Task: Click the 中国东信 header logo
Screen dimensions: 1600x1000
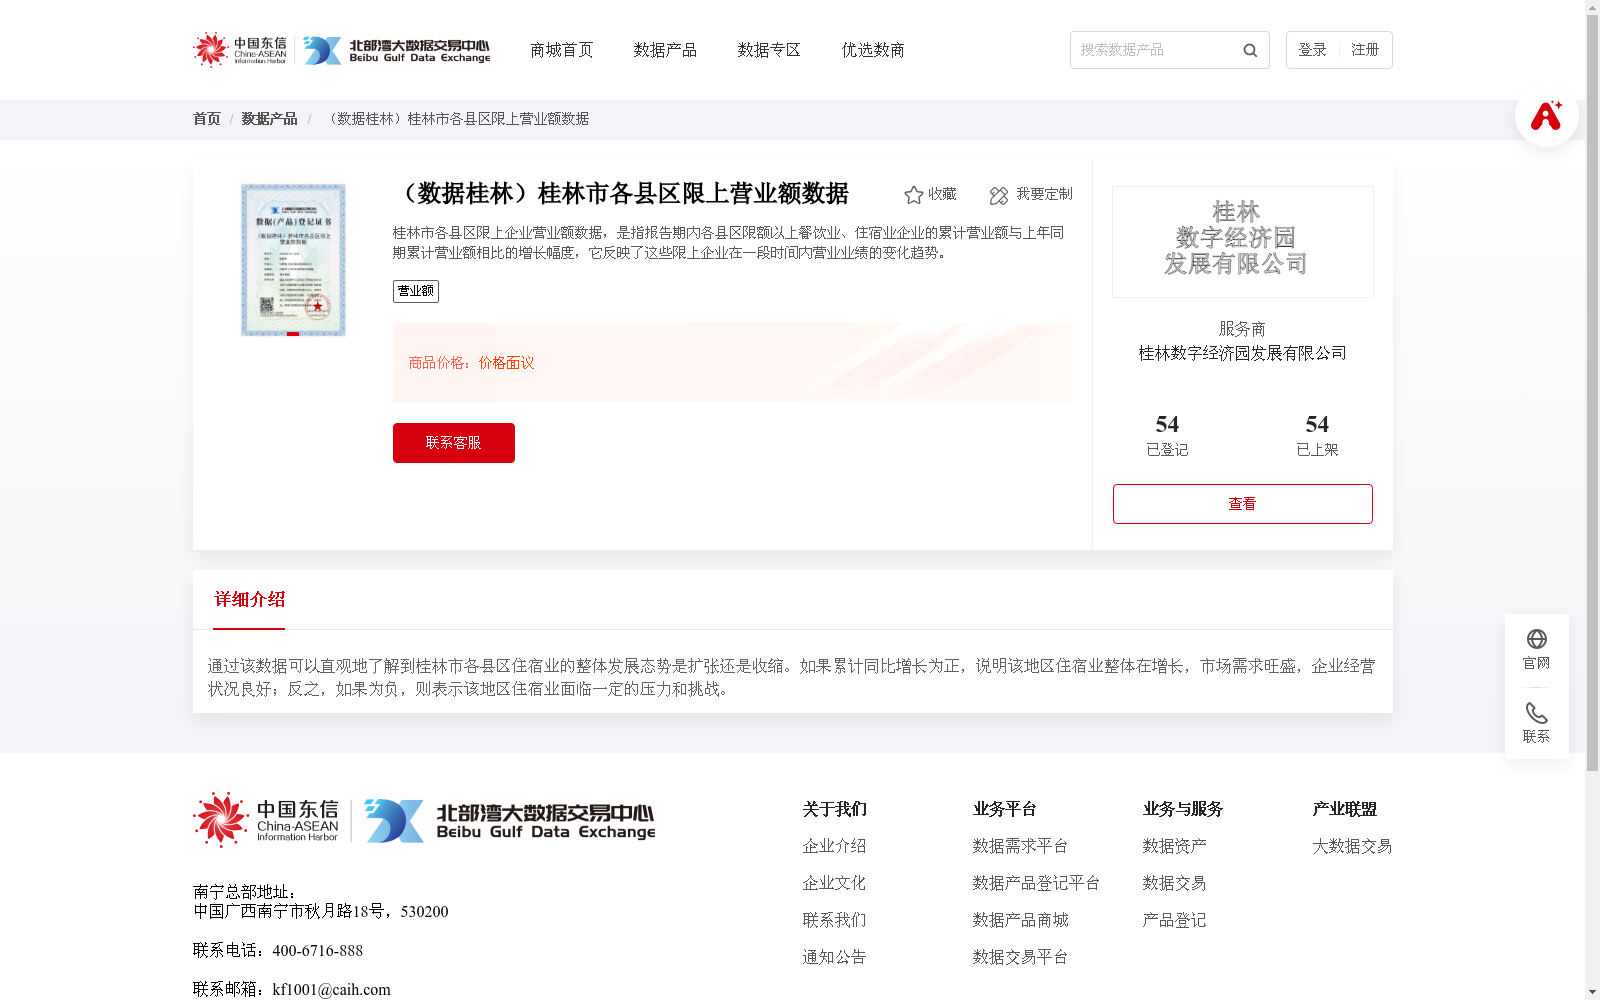Action: [x=243, y=49]
